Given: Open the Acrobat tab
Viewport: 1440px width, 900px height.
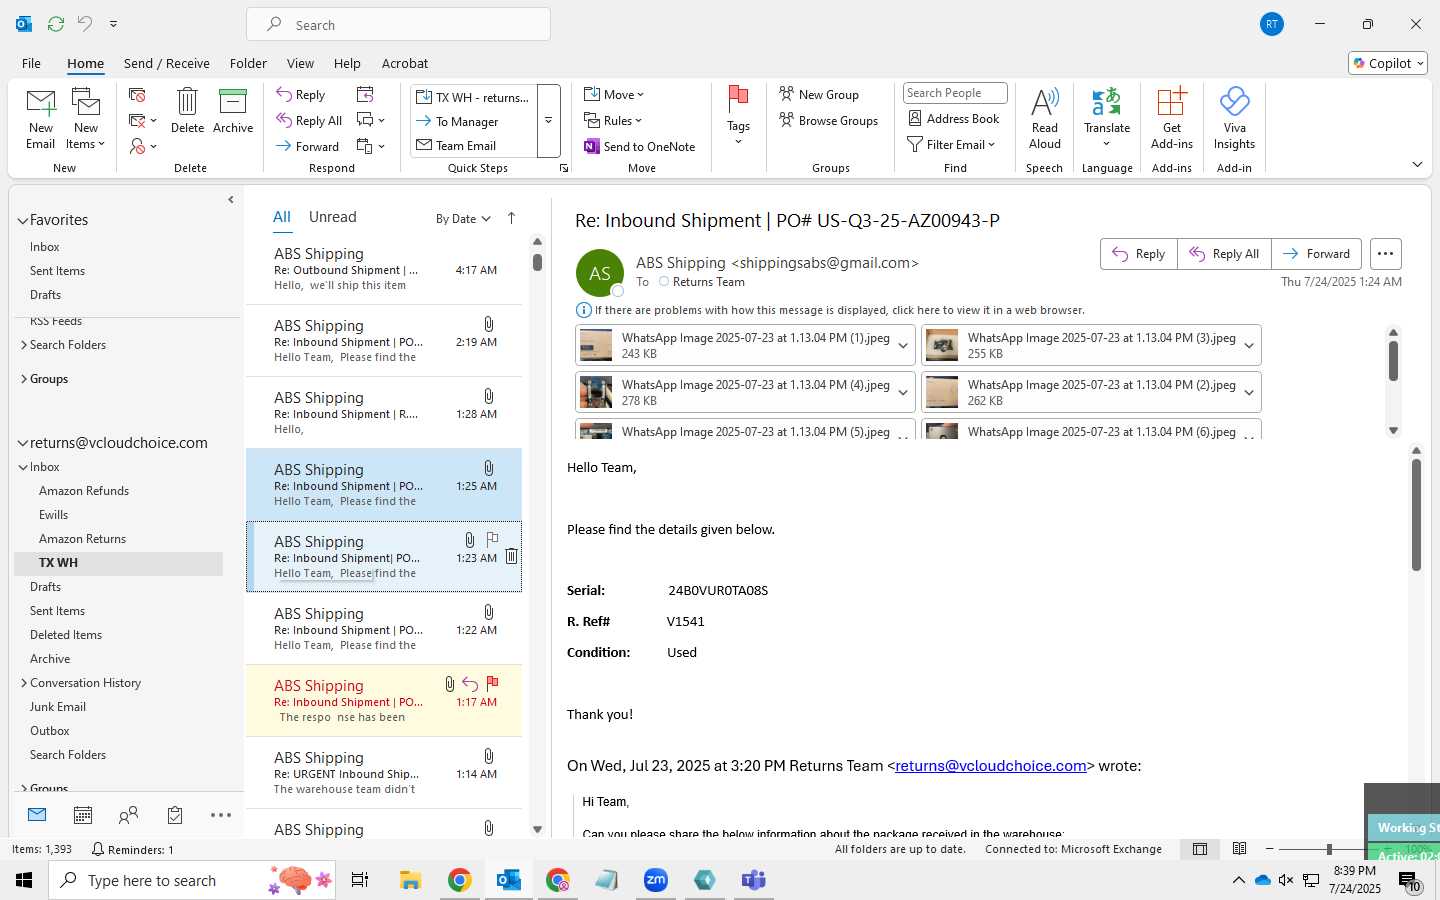Looking at the screenshot, I should [x=405, y=63].
